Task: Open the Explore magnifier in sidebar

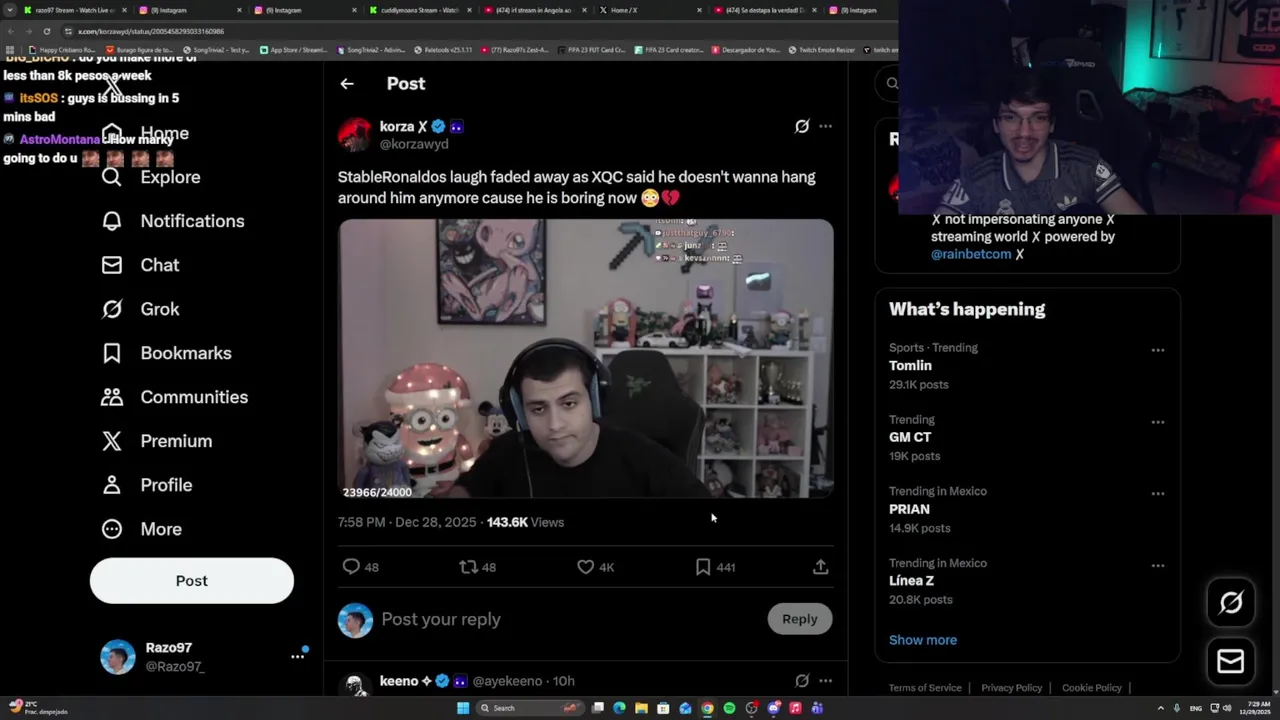Action: pos(112,177)
